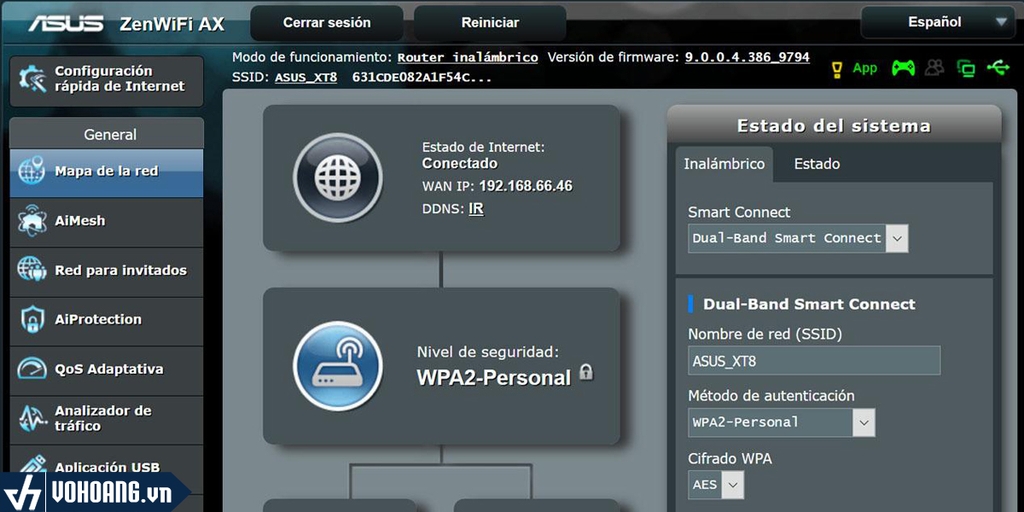Click the Conectado status text
The height and width of the screenshot is (512, 1024).
coord(460,163)
